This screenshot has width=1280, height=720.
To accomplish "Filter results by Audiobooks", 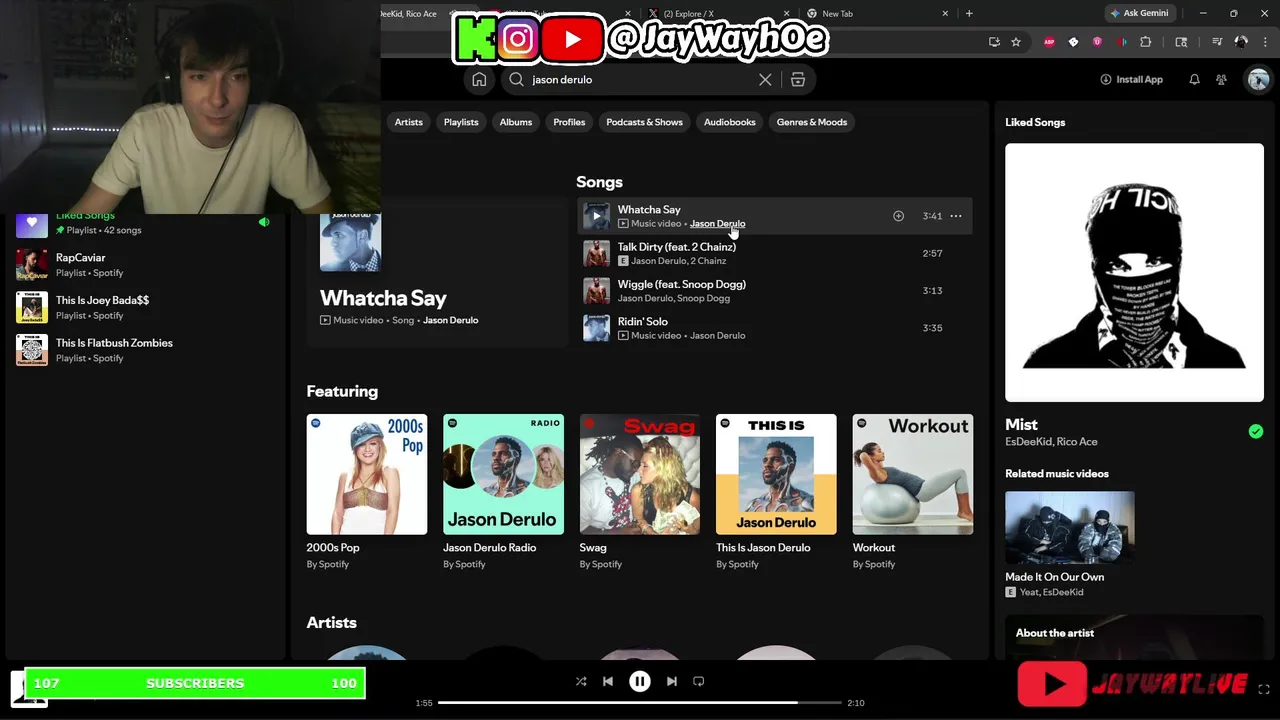I will [729, 122].
